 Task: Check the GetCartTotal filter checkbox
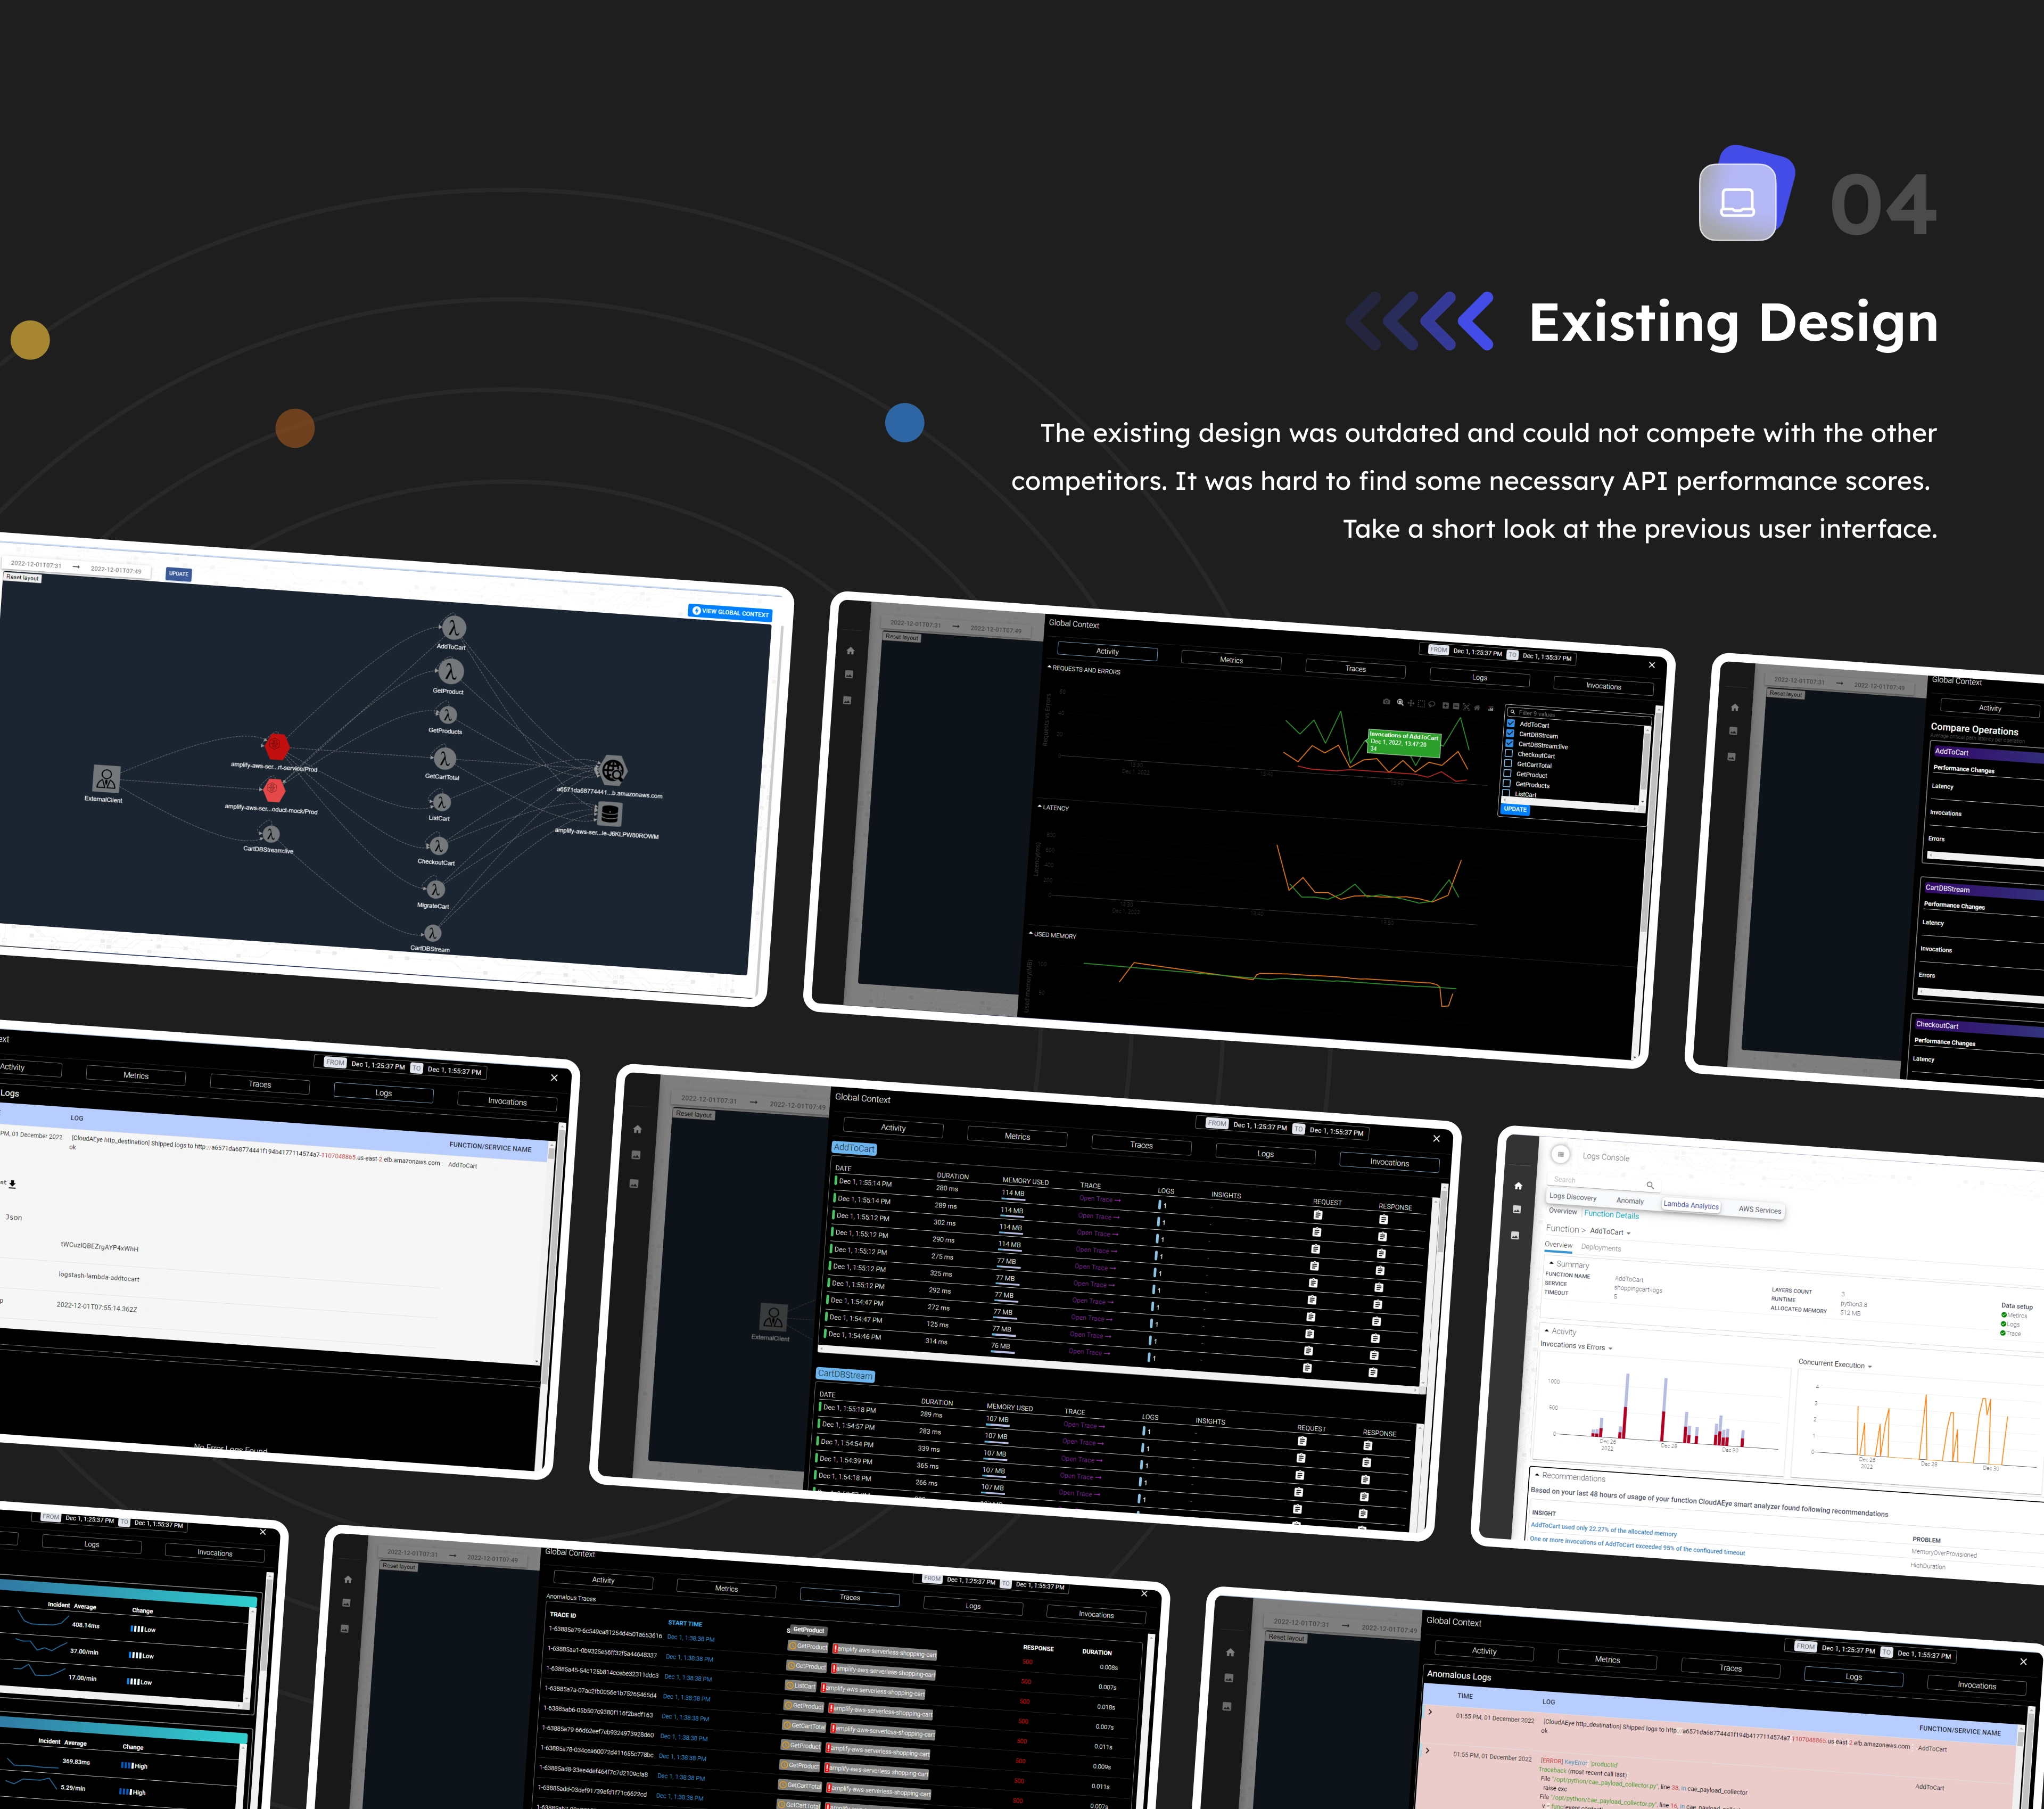(1508, 763)
